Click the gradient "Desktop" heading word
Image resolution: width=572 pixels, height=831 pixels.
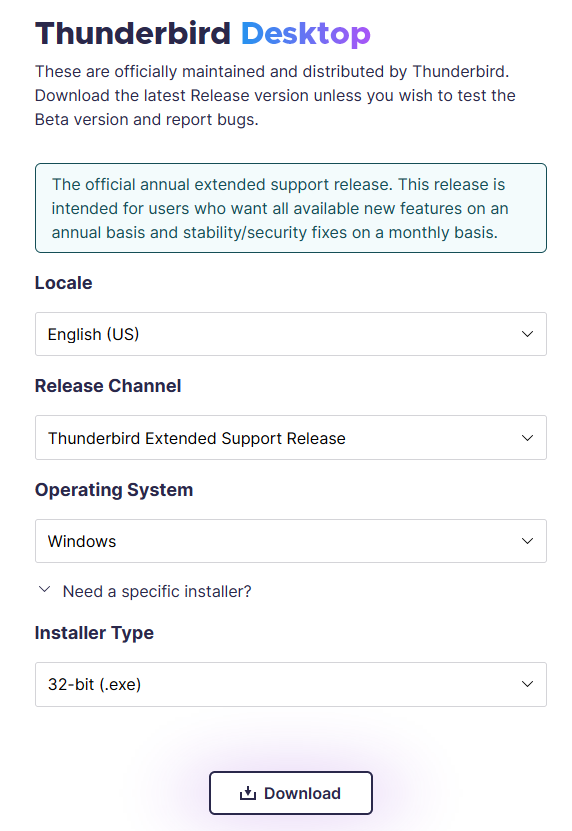click(305, 34)
